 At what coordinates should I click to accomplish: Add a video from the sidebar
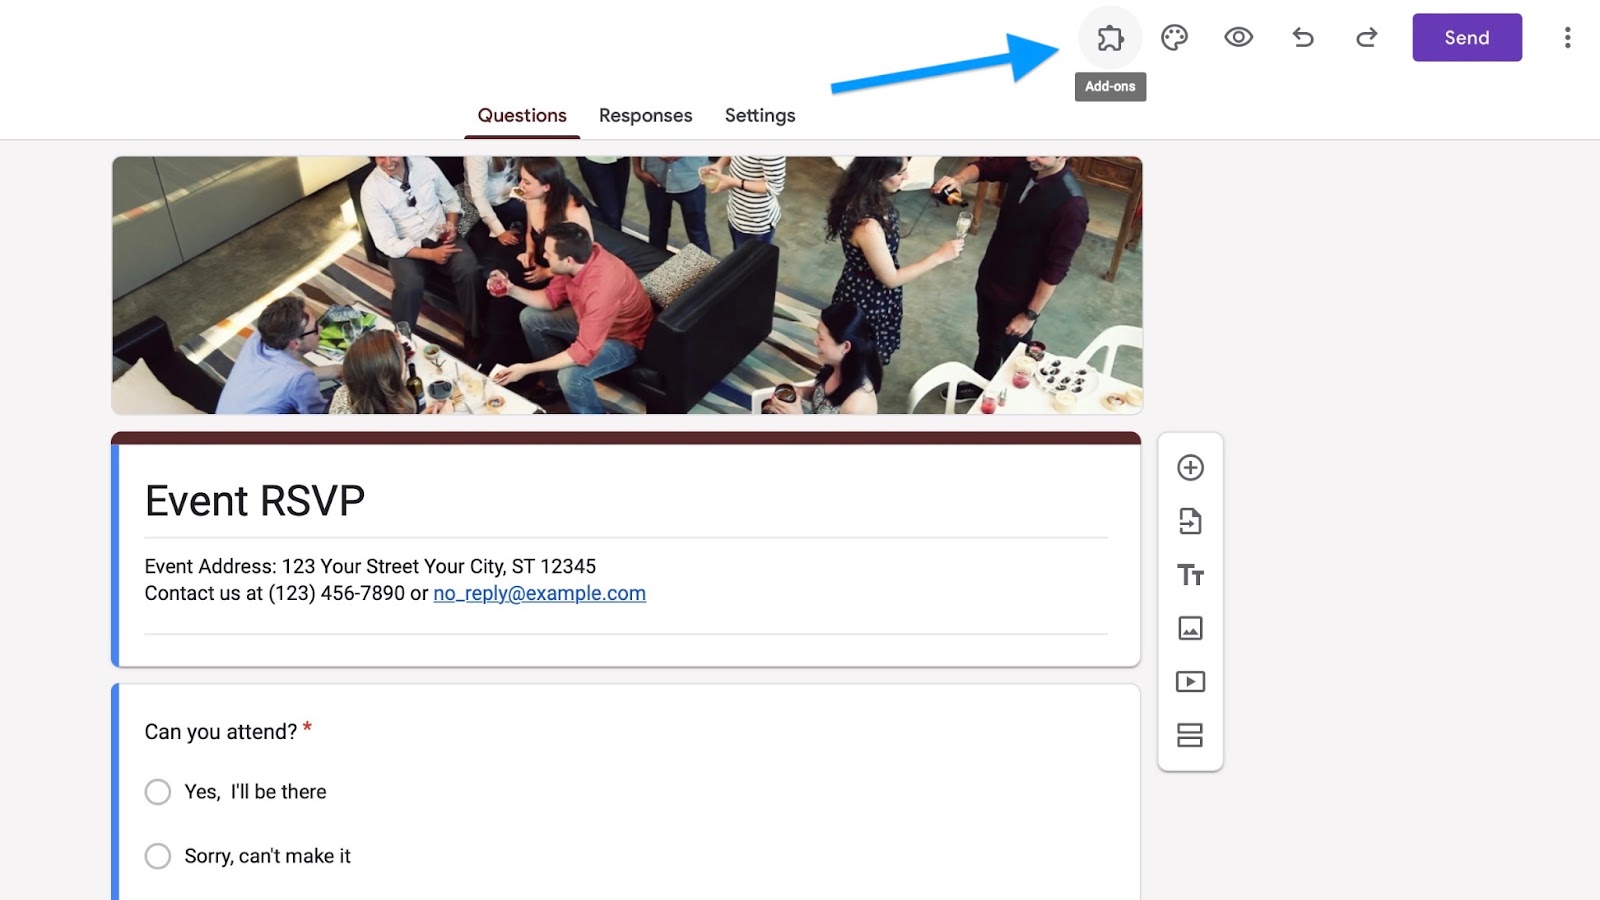[1190, 682]
